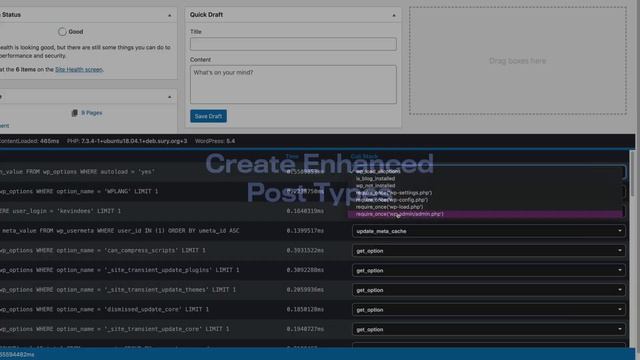The image size is (640, 360).
Task: Click the query with user_login = 'kevindees'
Action: click(x=60, y=211)
